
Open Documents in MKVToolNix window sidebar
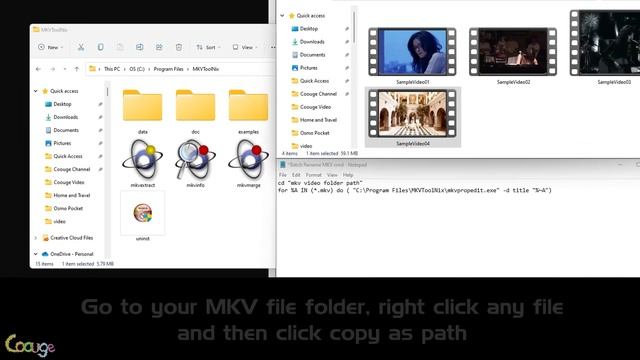[x=66, y=130]
